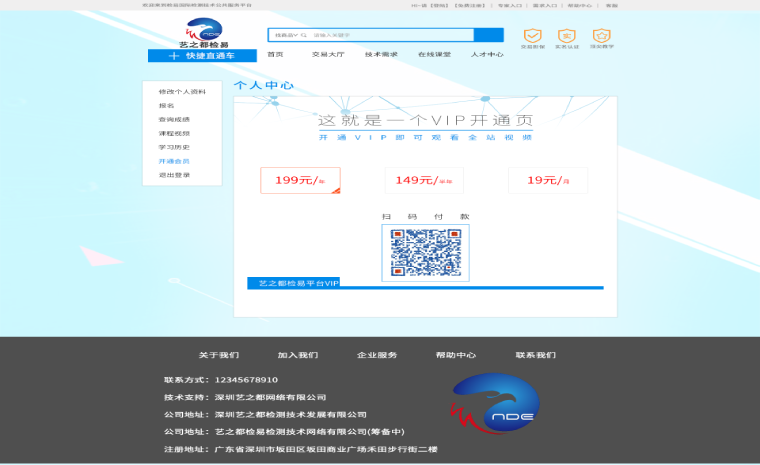Go to the 首页 nav item
This screenshot has height=465, width=760.
coord(275,54)
